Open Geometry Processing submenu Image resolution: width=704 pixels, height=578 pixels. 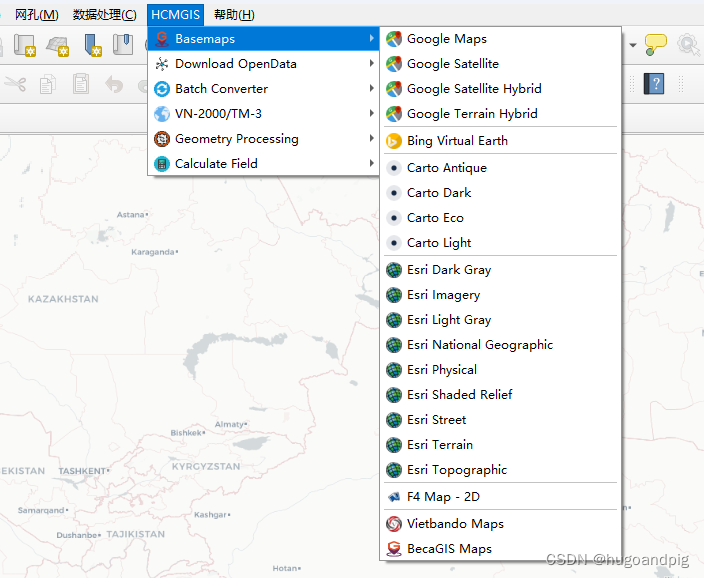point(264,139)
